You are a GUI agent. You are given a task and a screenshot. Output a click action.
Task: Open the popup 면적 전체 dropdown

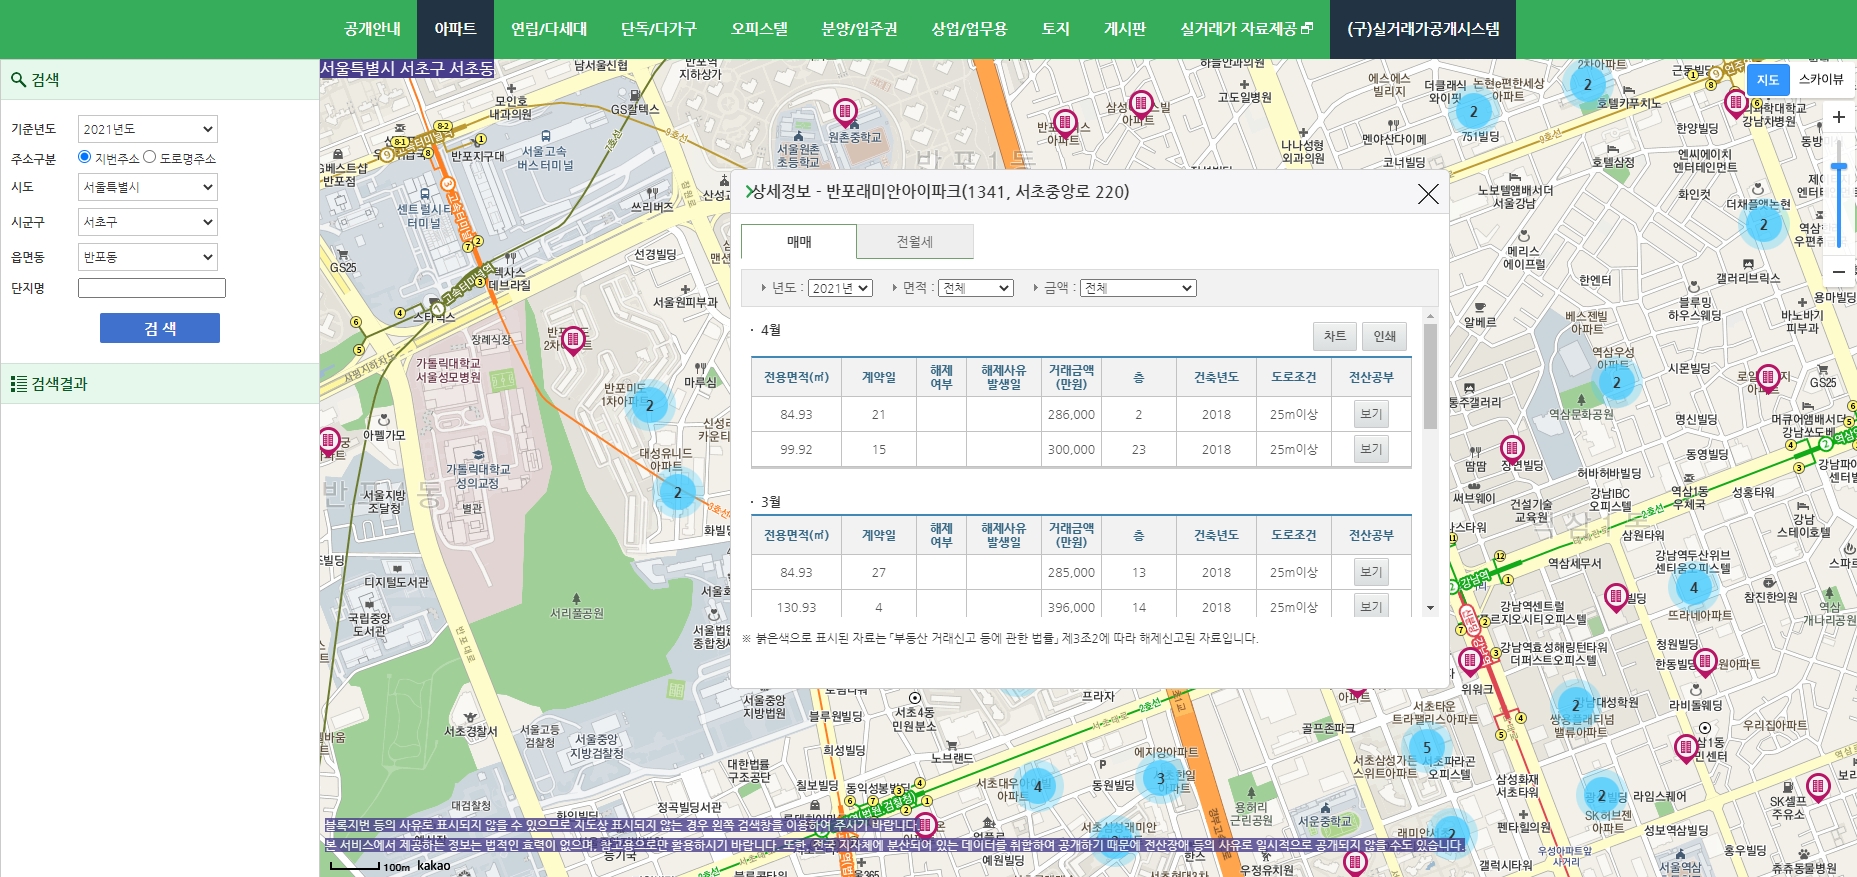tap(976, 288)
